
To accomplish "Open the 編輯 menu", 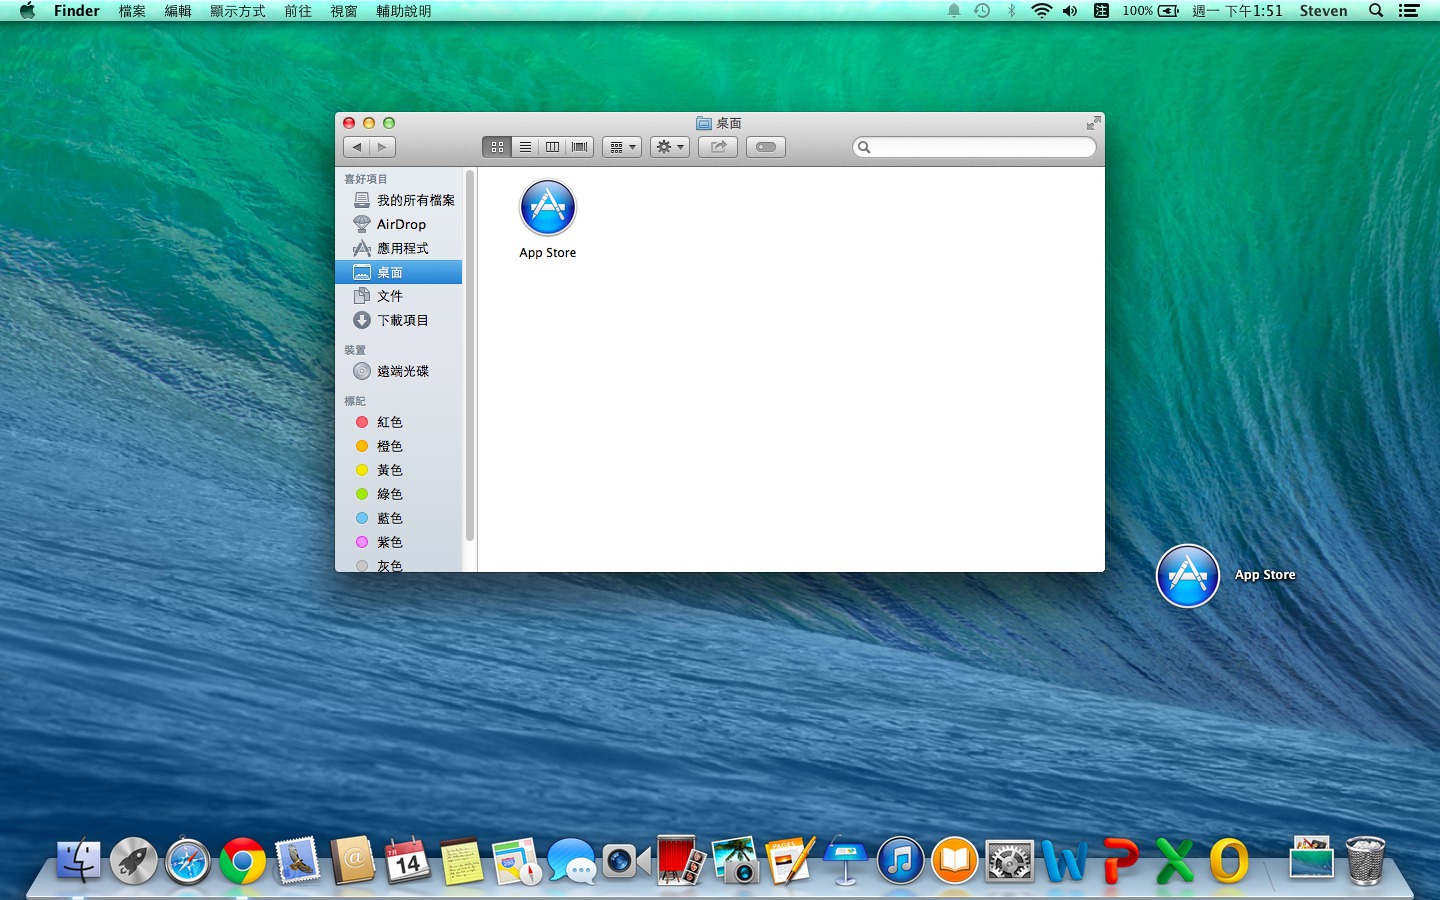I will tap(178, 11).
